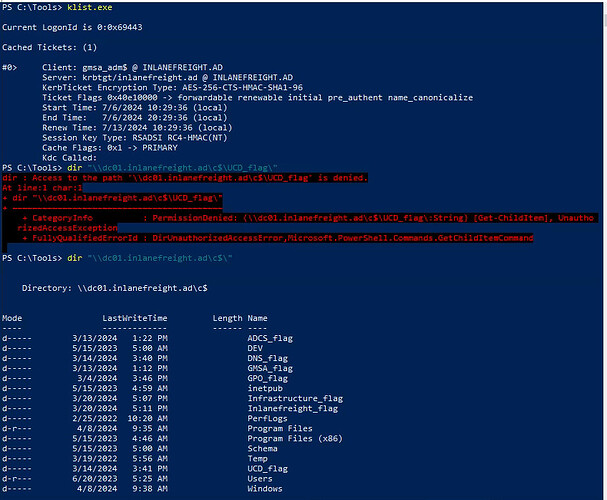Click the UCD_flag folder in listing

267,469
